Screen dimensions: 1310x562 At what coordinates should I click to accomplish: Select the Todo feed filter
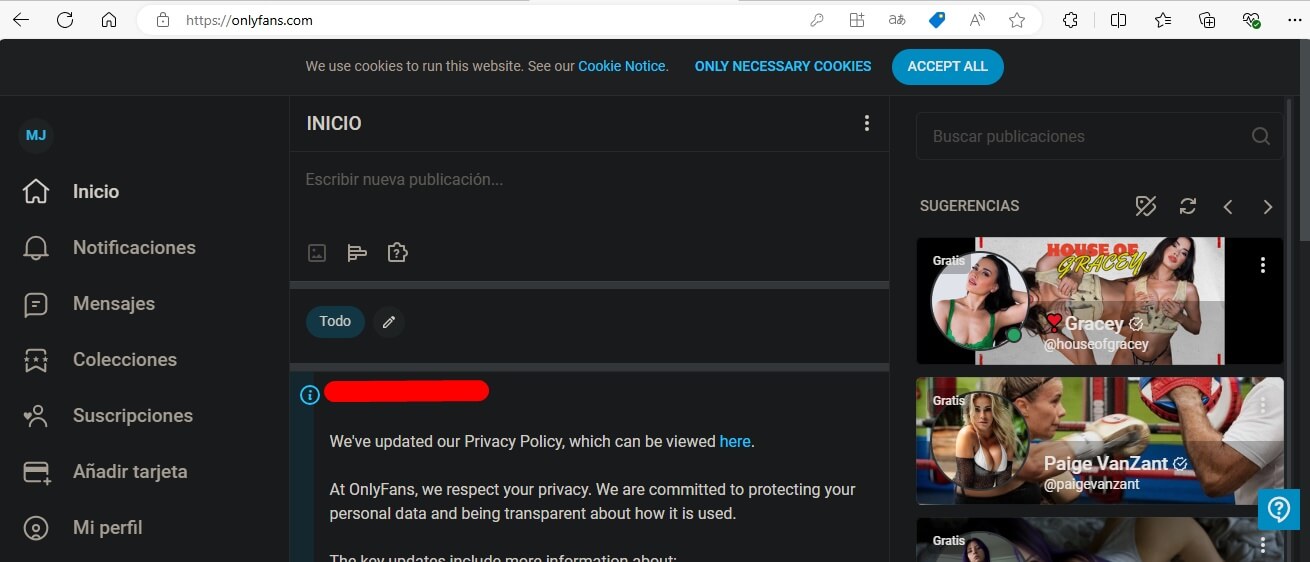pyautogui.click(x=335, y=321)
